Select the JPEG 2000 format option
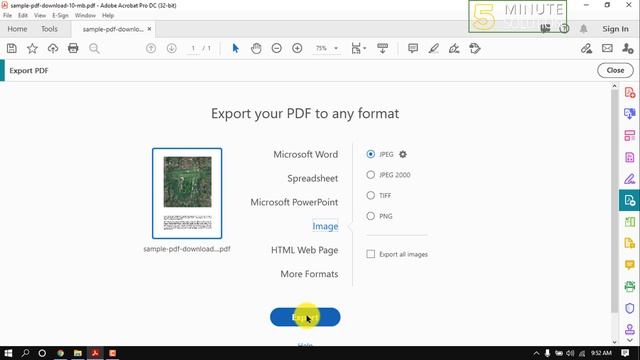 pyautogui.click(x=370, y=175)
